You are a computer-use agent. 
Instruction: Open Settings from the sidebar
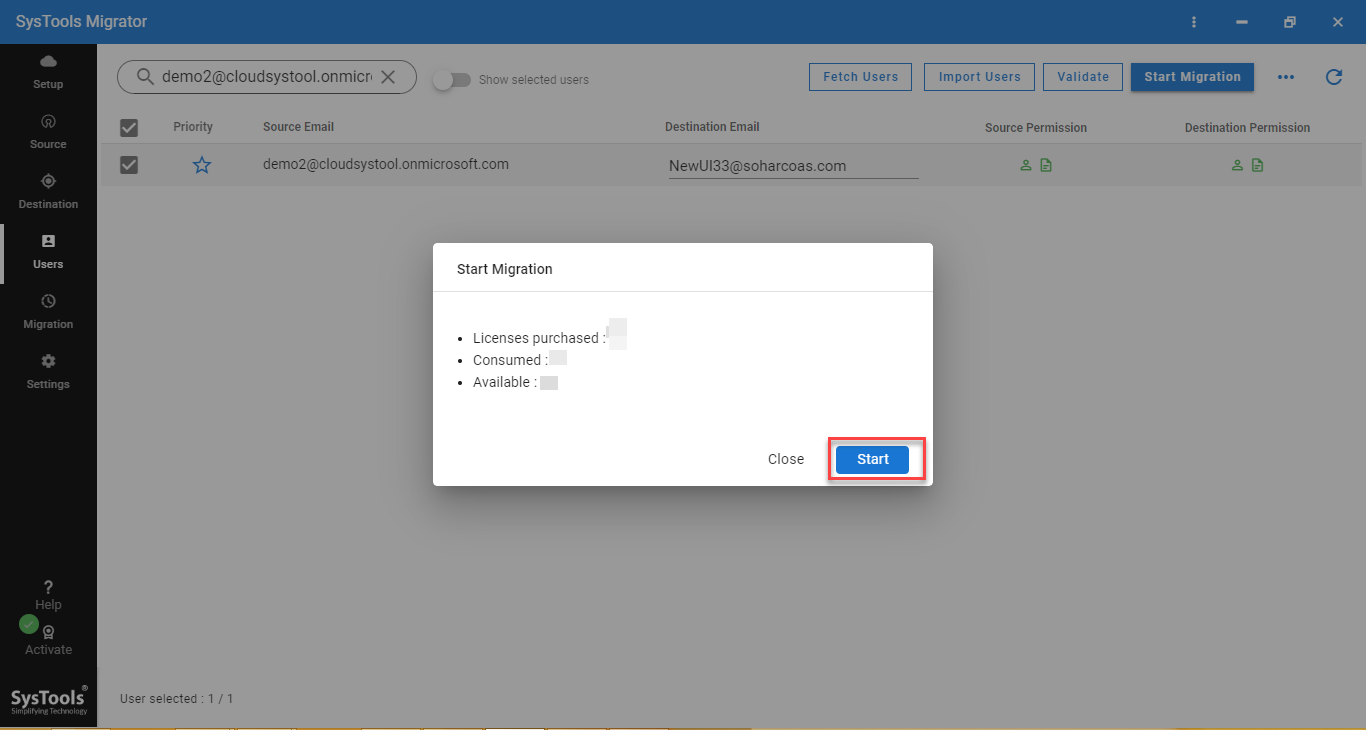pyautogui.click(x=48, y=372)
